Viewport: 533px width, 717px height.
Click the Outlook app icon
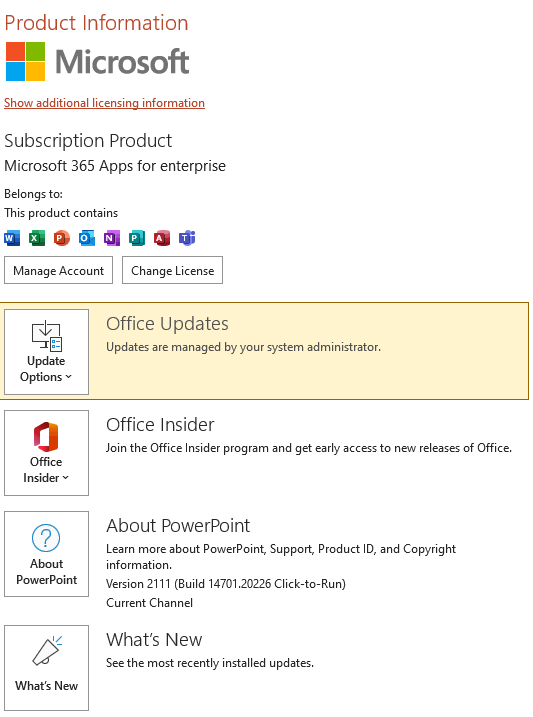coord(87,238)
